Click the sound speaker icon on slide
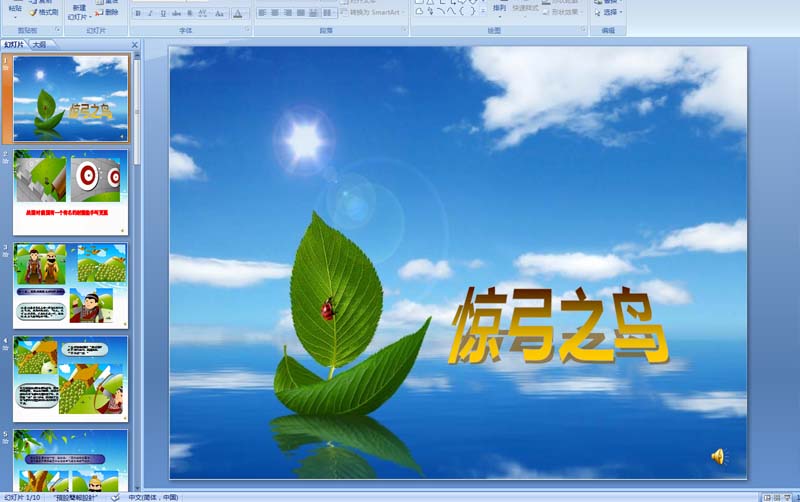 [717, 456]
